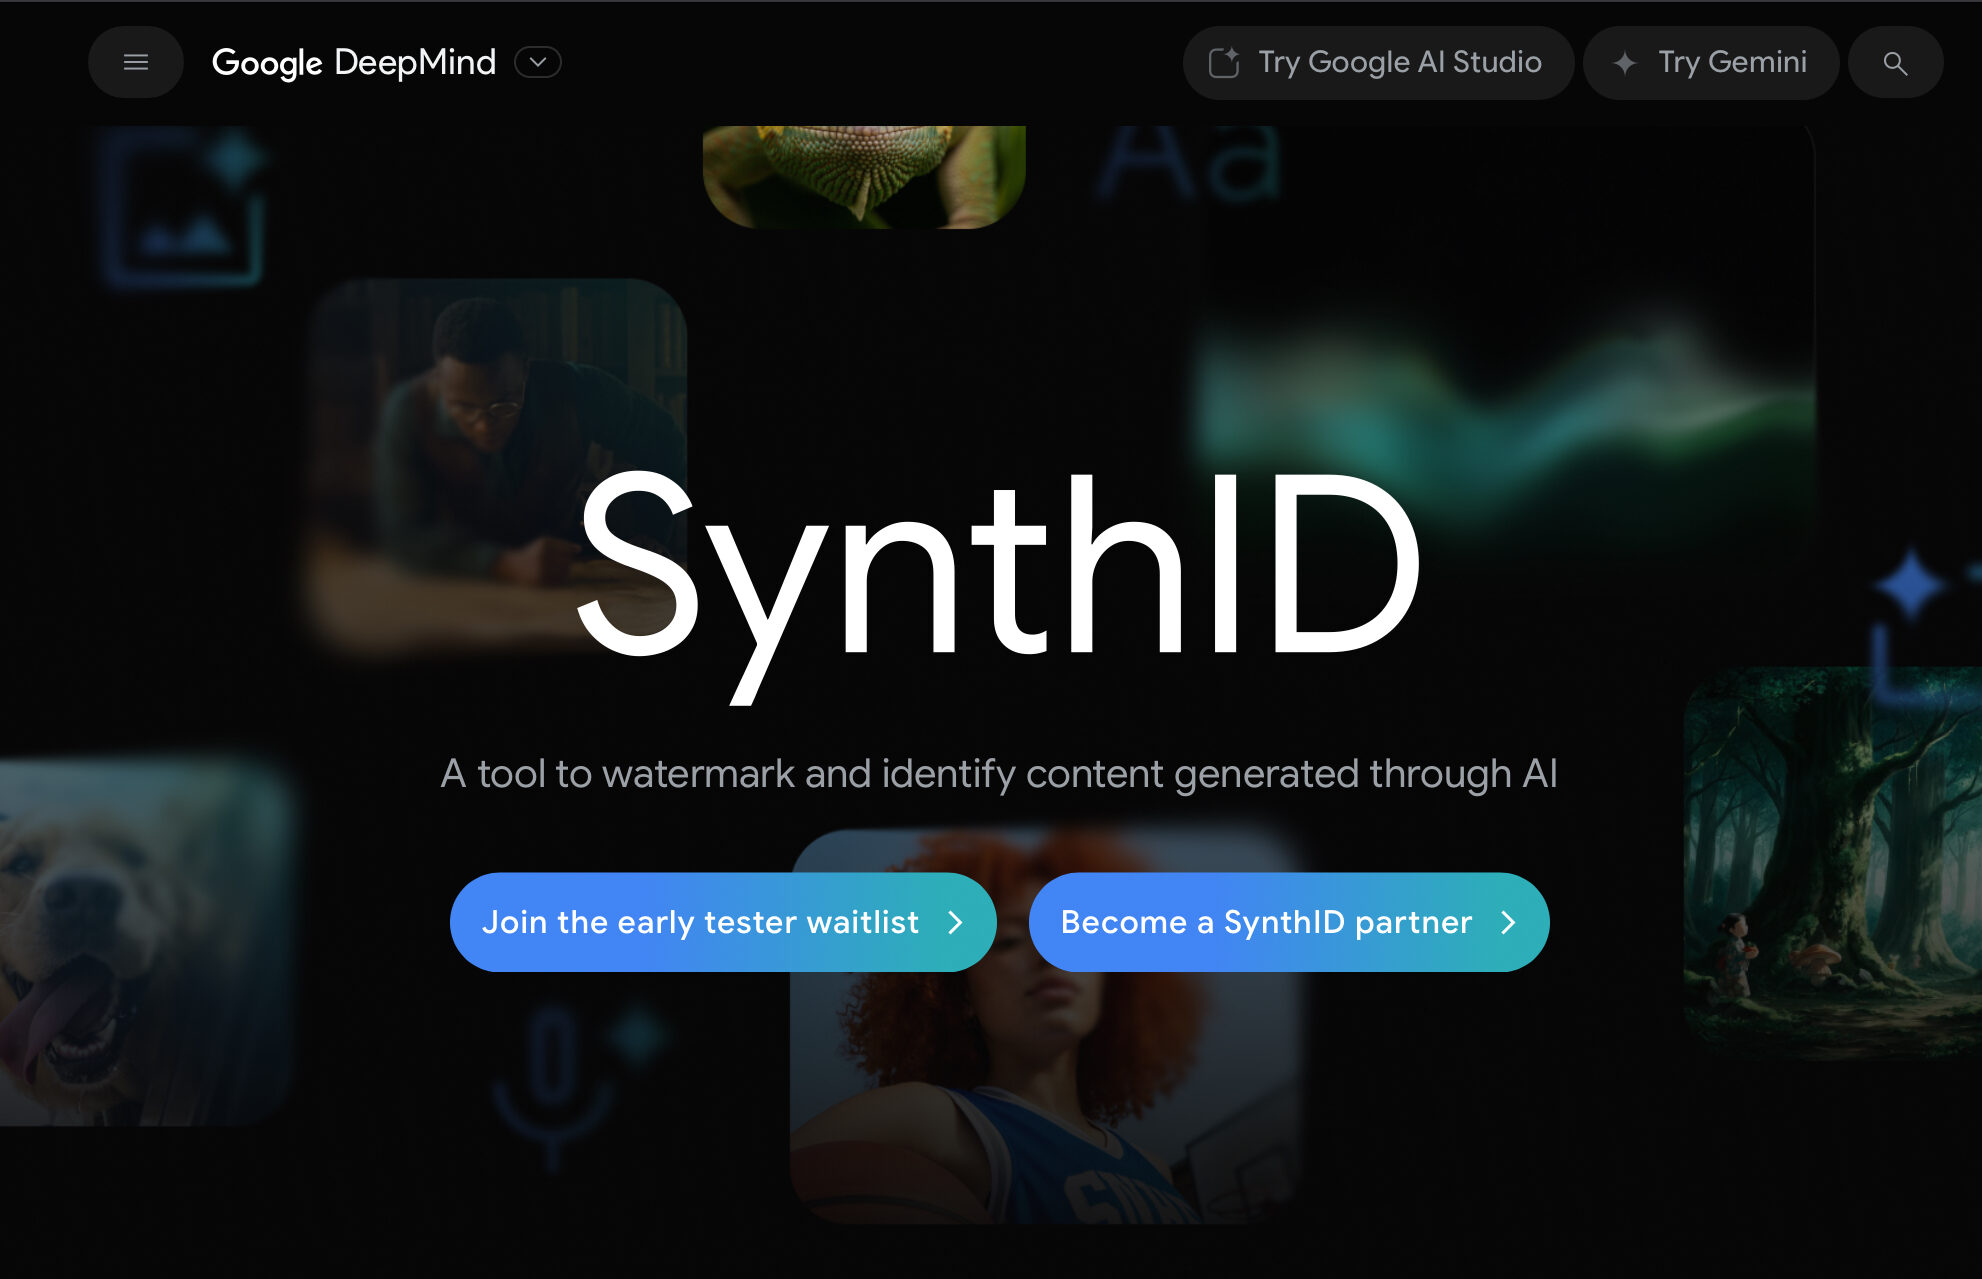The height and width of the screenshot is (1279, 1982).
Task: Click the magnifier search icon
Action: coord(1895,63)
